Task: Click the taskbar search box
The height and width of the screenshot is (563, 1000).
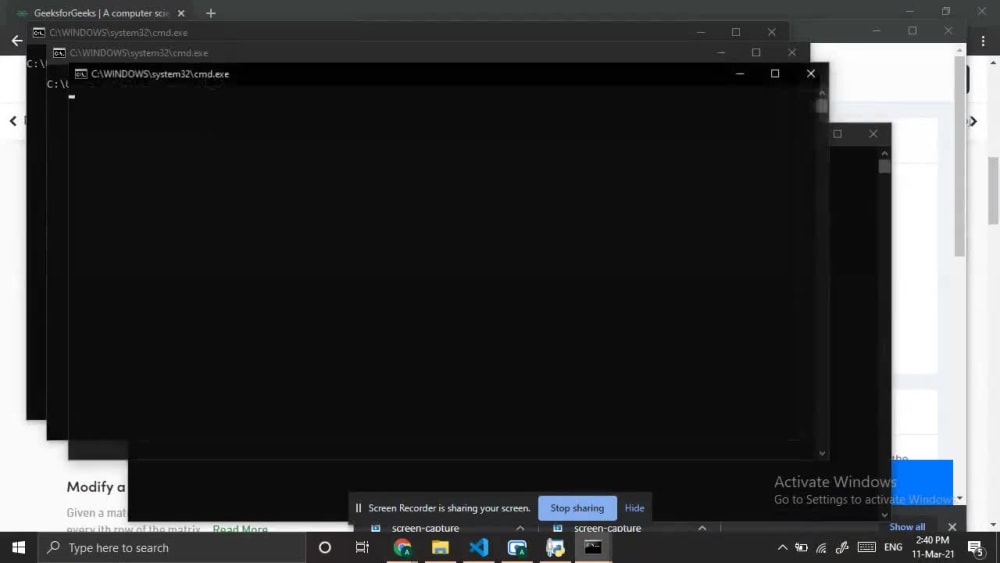Action: point(172,548)
